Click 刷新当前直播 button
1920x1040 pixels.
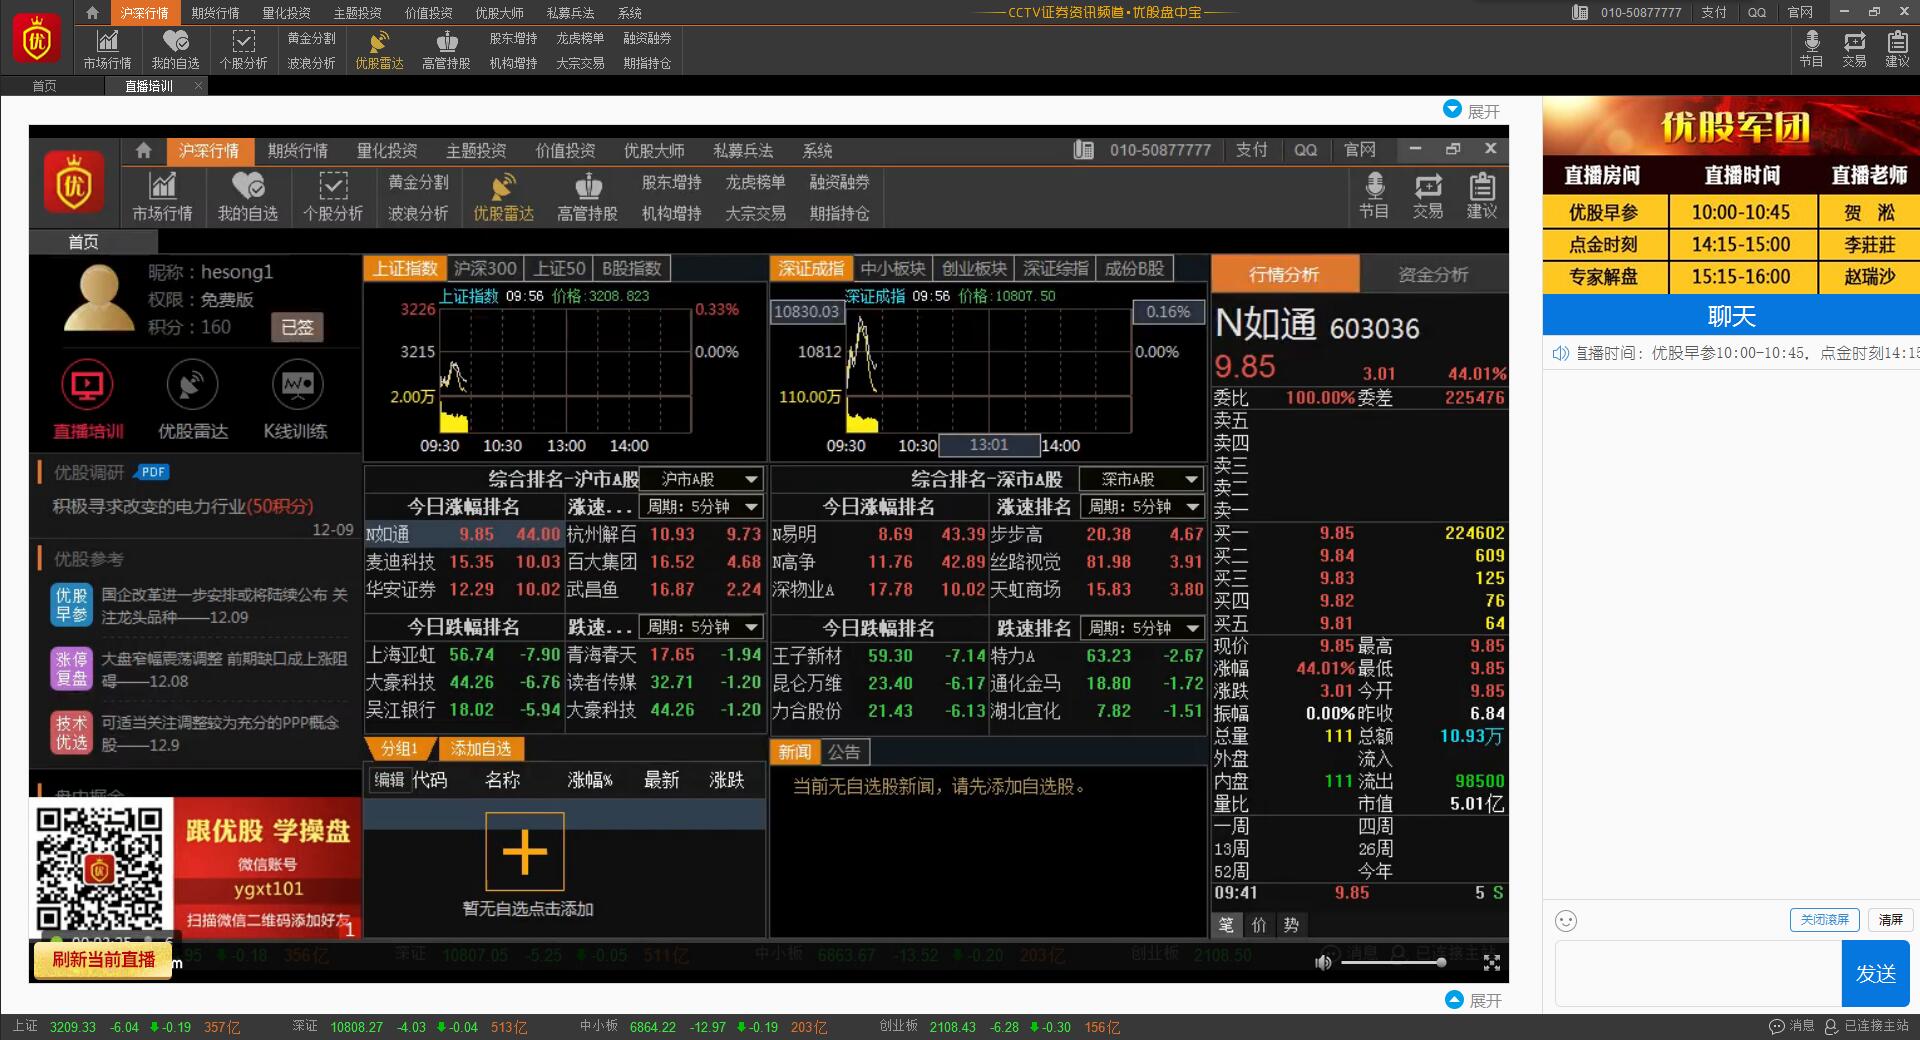pyautogui.click(x=103, y=960)
